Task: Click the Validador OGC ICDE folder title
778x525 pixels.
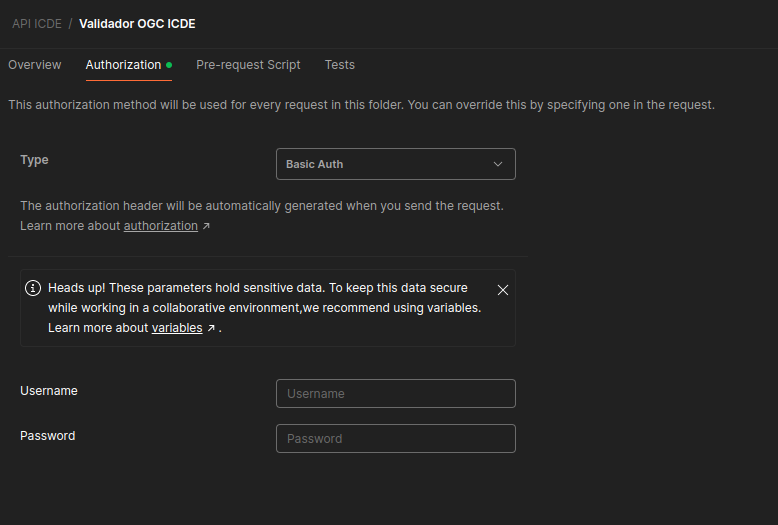Action: tap(137, 24)
